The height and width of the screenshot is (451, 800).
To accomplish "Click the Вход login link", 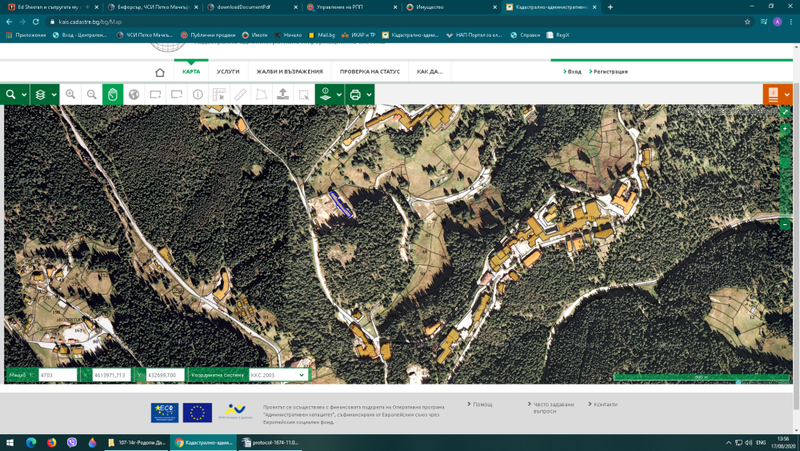I will 573,72.
